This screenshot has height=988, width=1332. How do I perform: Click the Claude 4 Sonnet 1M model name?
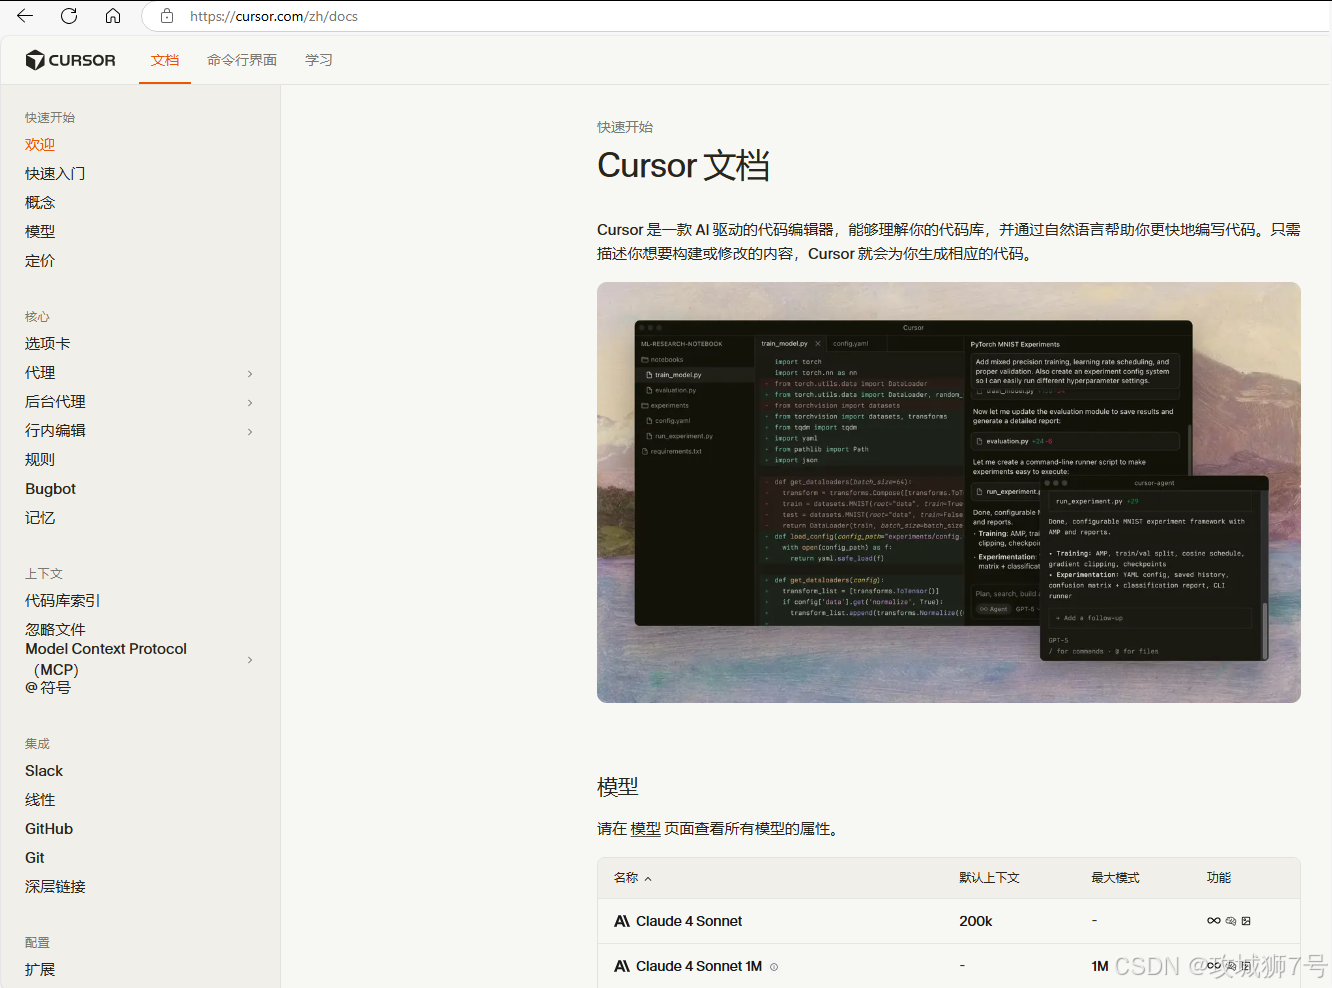click(x=699, y=966)
